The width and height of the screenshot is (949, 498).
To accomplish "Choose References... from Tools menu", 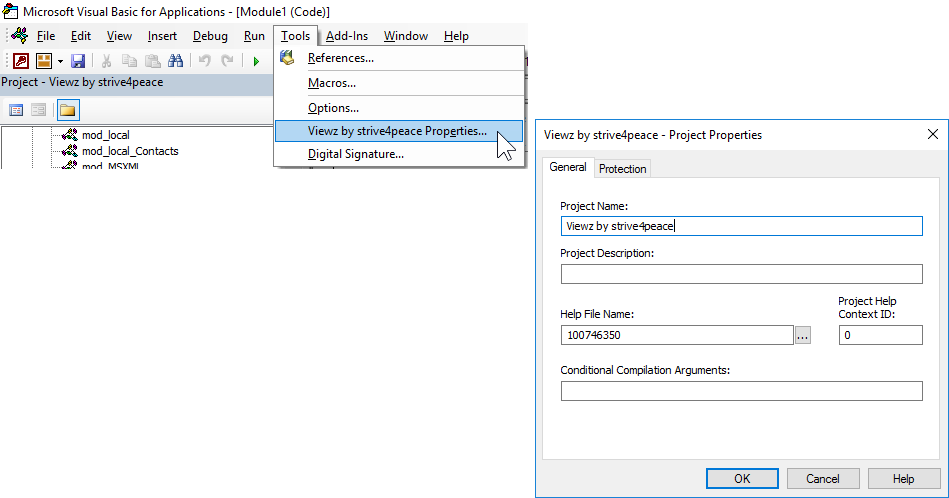I will [399, 58].
